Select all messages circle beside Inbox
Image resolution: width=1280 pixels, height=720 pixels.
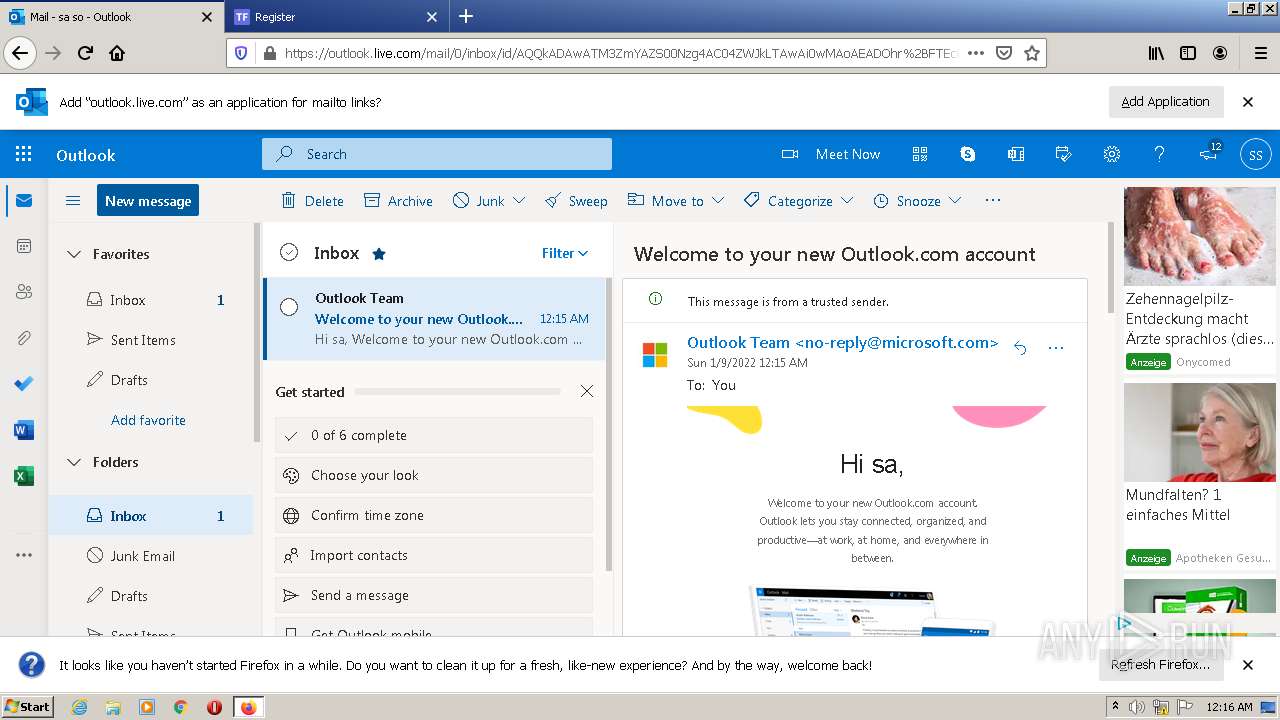click(289, 252)
